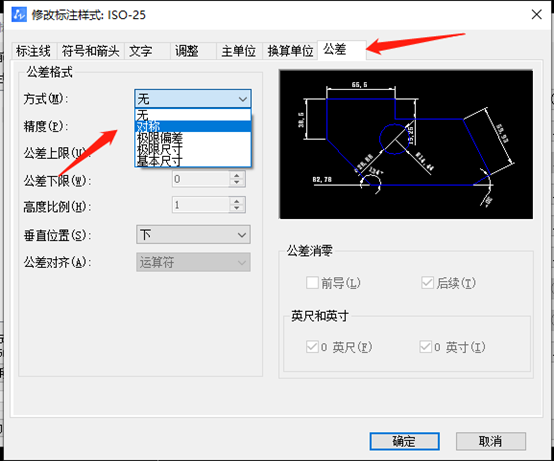Increase the 公差下限 value with up arrow
The width and height of the screenshot is (554, 461).
pyautogui.click(x=237, y=175)
